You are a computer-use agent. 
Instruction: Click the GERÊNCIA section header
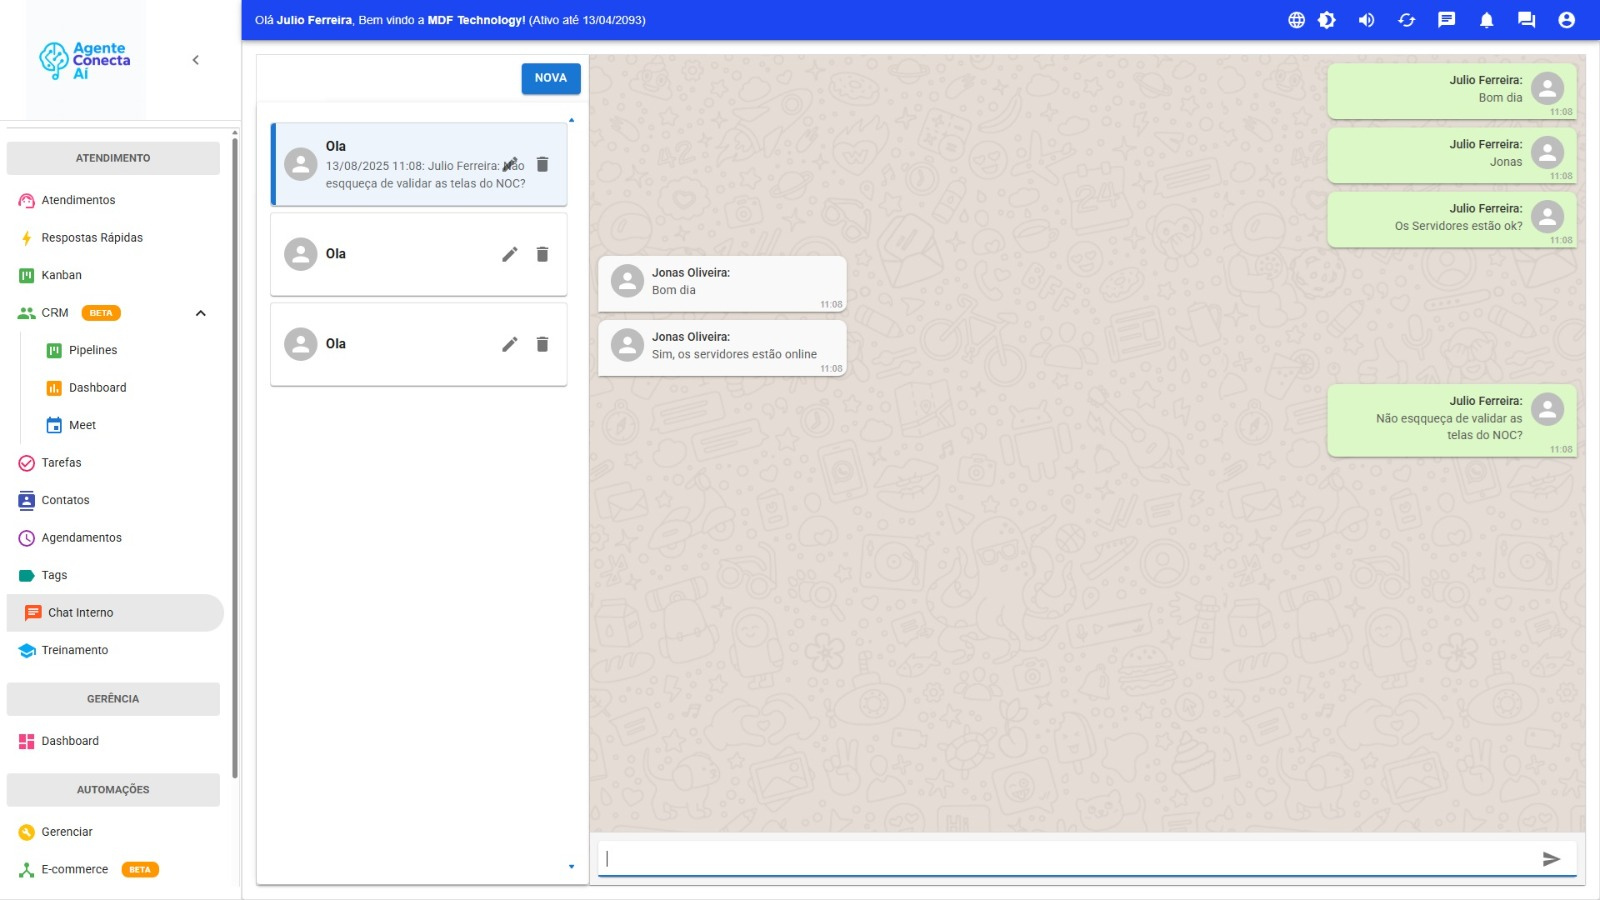pyautogui.click(x=113, y=699)
